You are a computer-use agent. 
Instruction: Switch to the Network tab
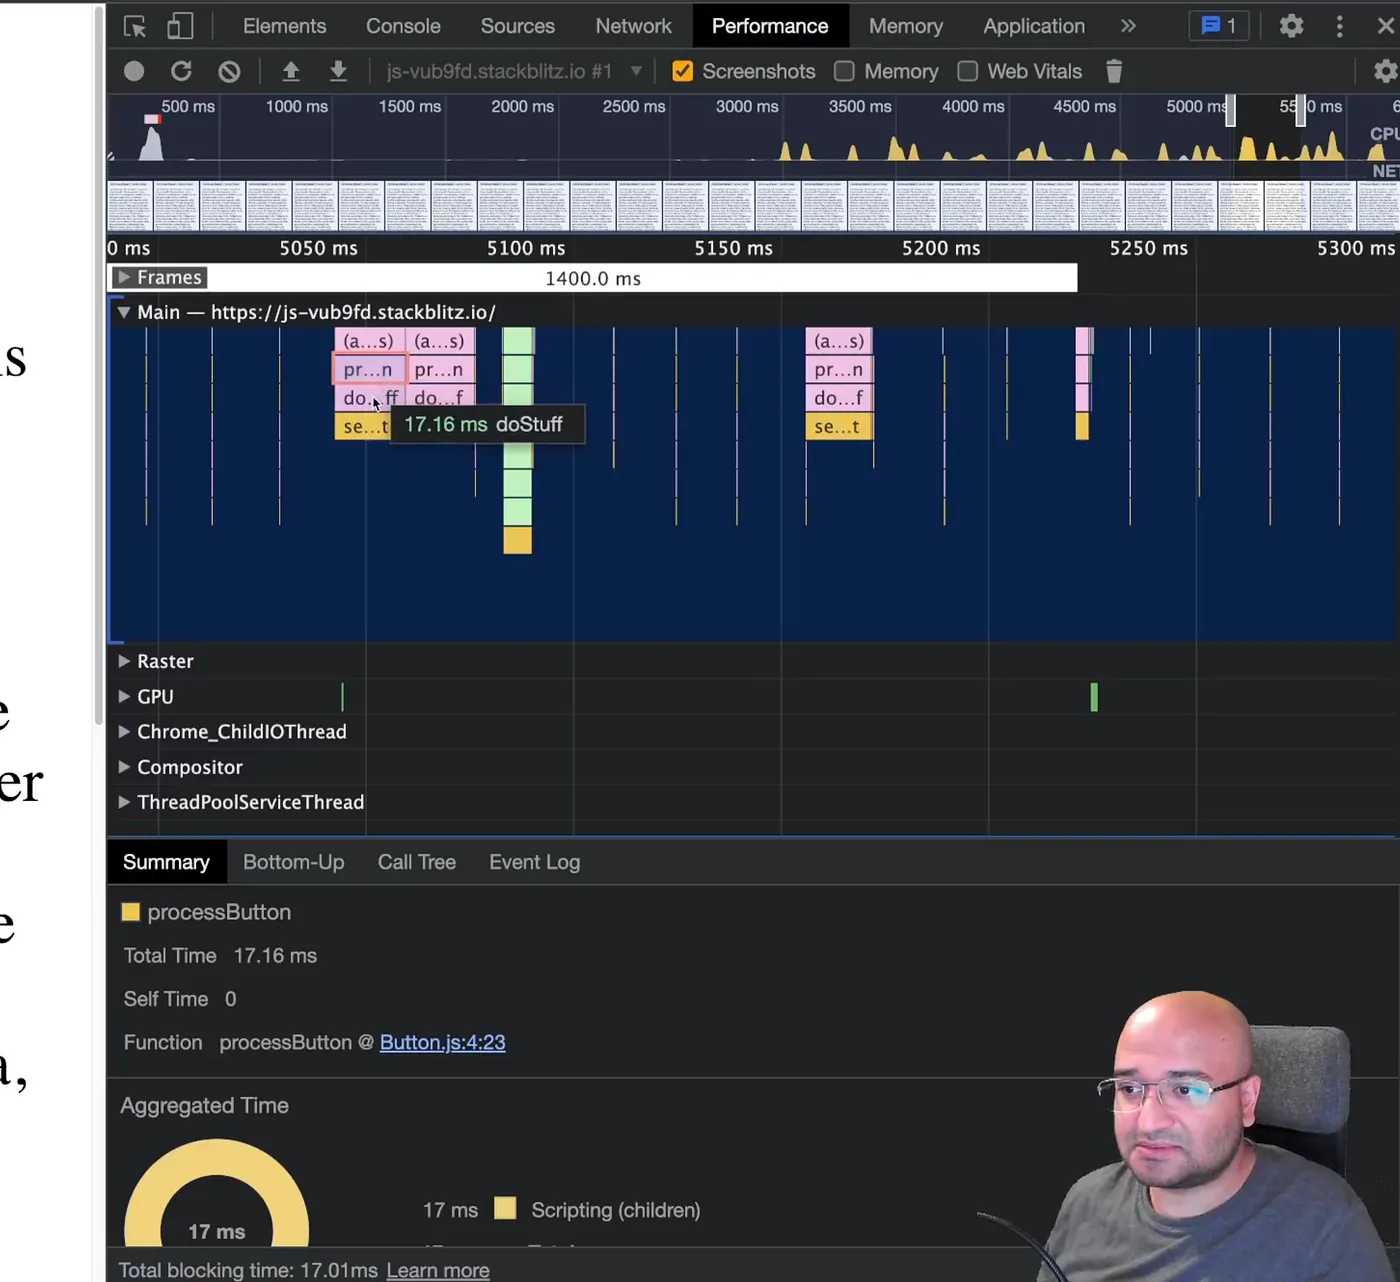633,26
